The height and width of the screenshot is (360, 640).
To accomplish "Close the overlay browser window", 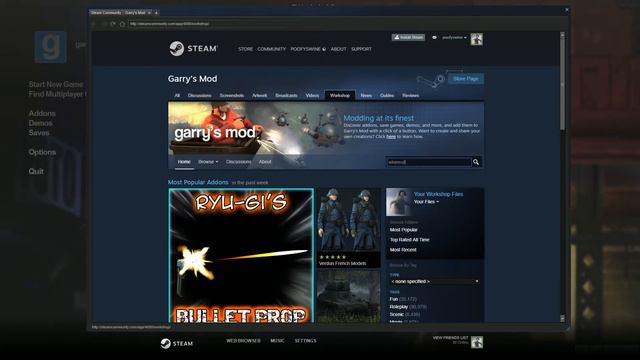I will pos(567,10).
